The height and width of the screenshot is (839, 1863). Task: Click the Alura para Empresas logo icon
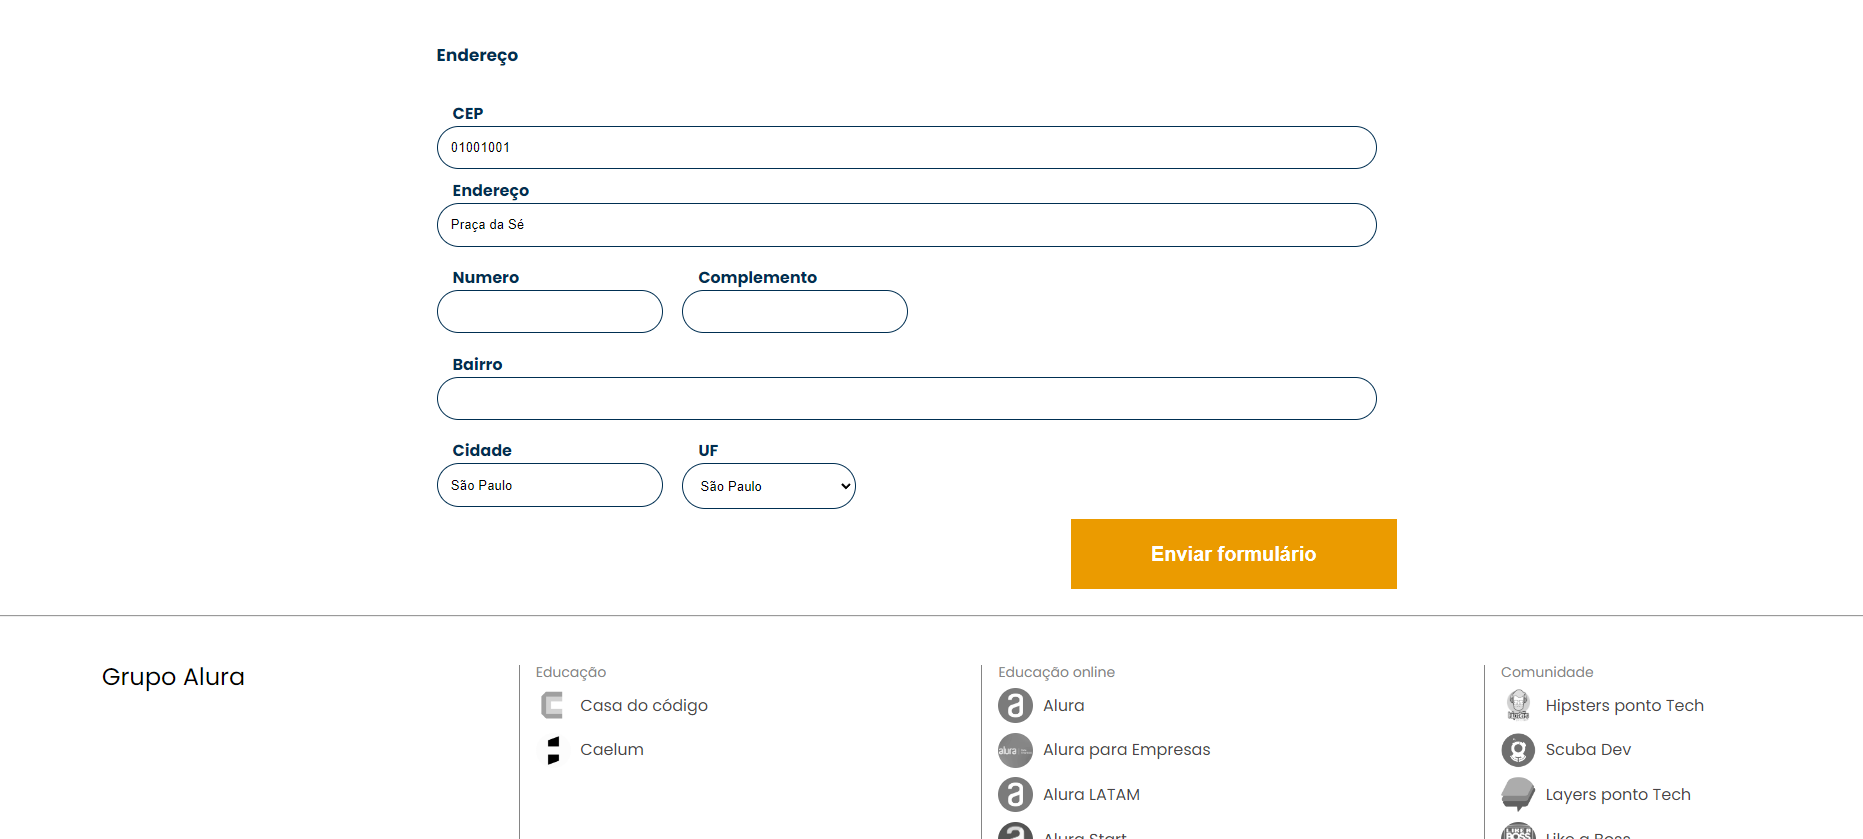(1015, 750)
